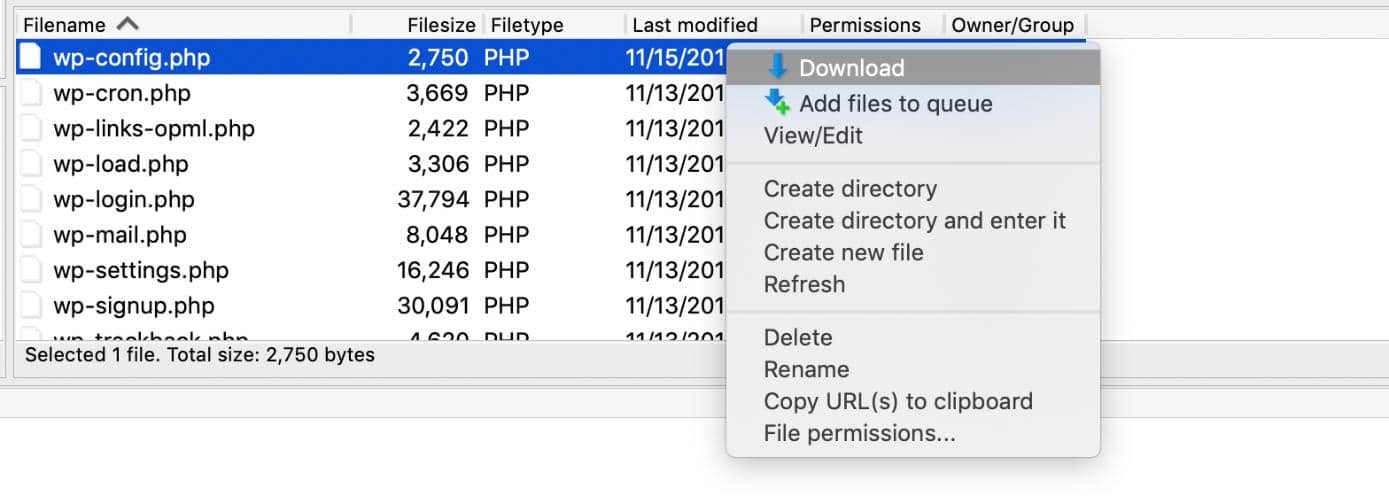Click Delete in the context menu
This screenshot has height=496, width=1389.
tap(797, 337)
